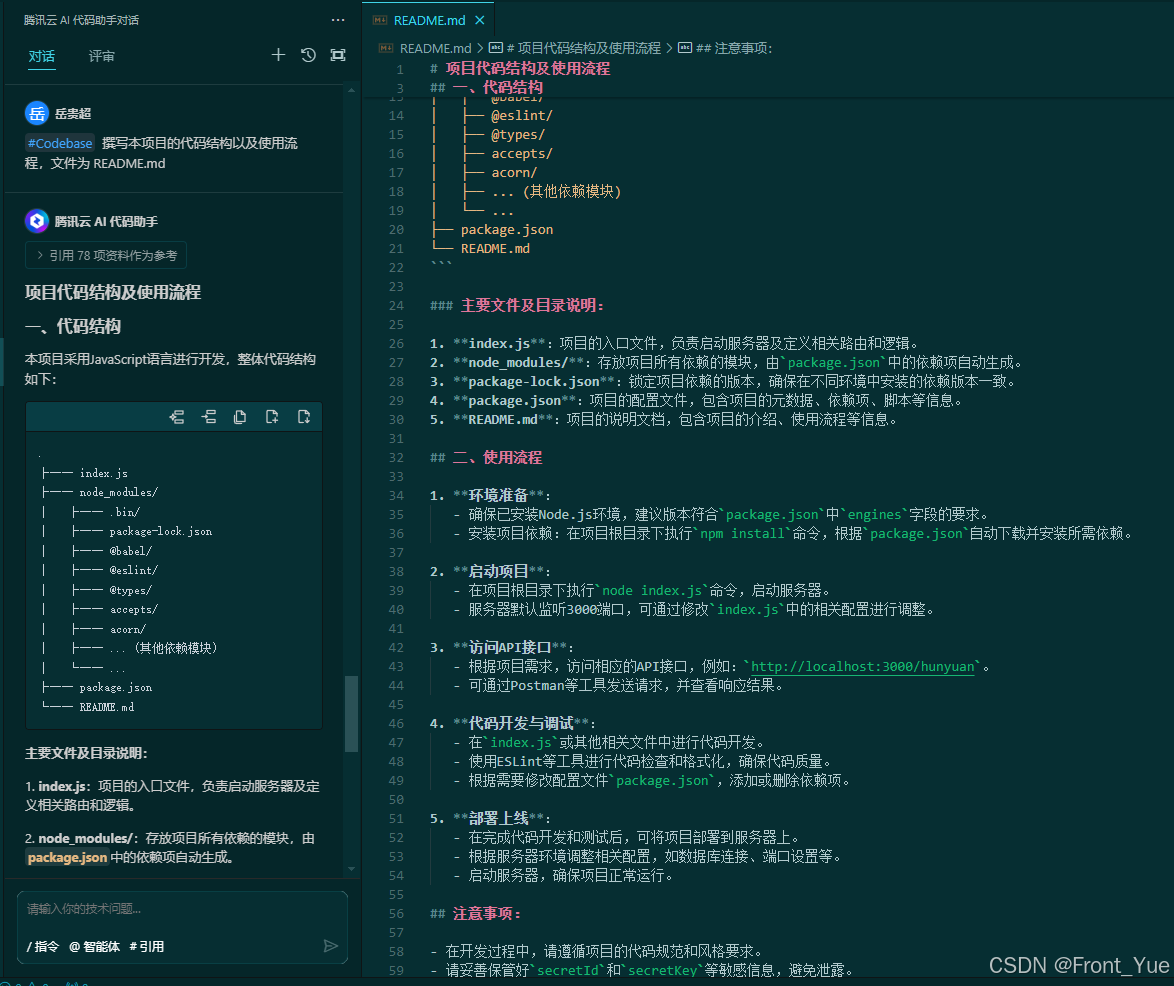Click chat scroll up arrow
This screenshot has width=1174, height=986.
[351, 91]
